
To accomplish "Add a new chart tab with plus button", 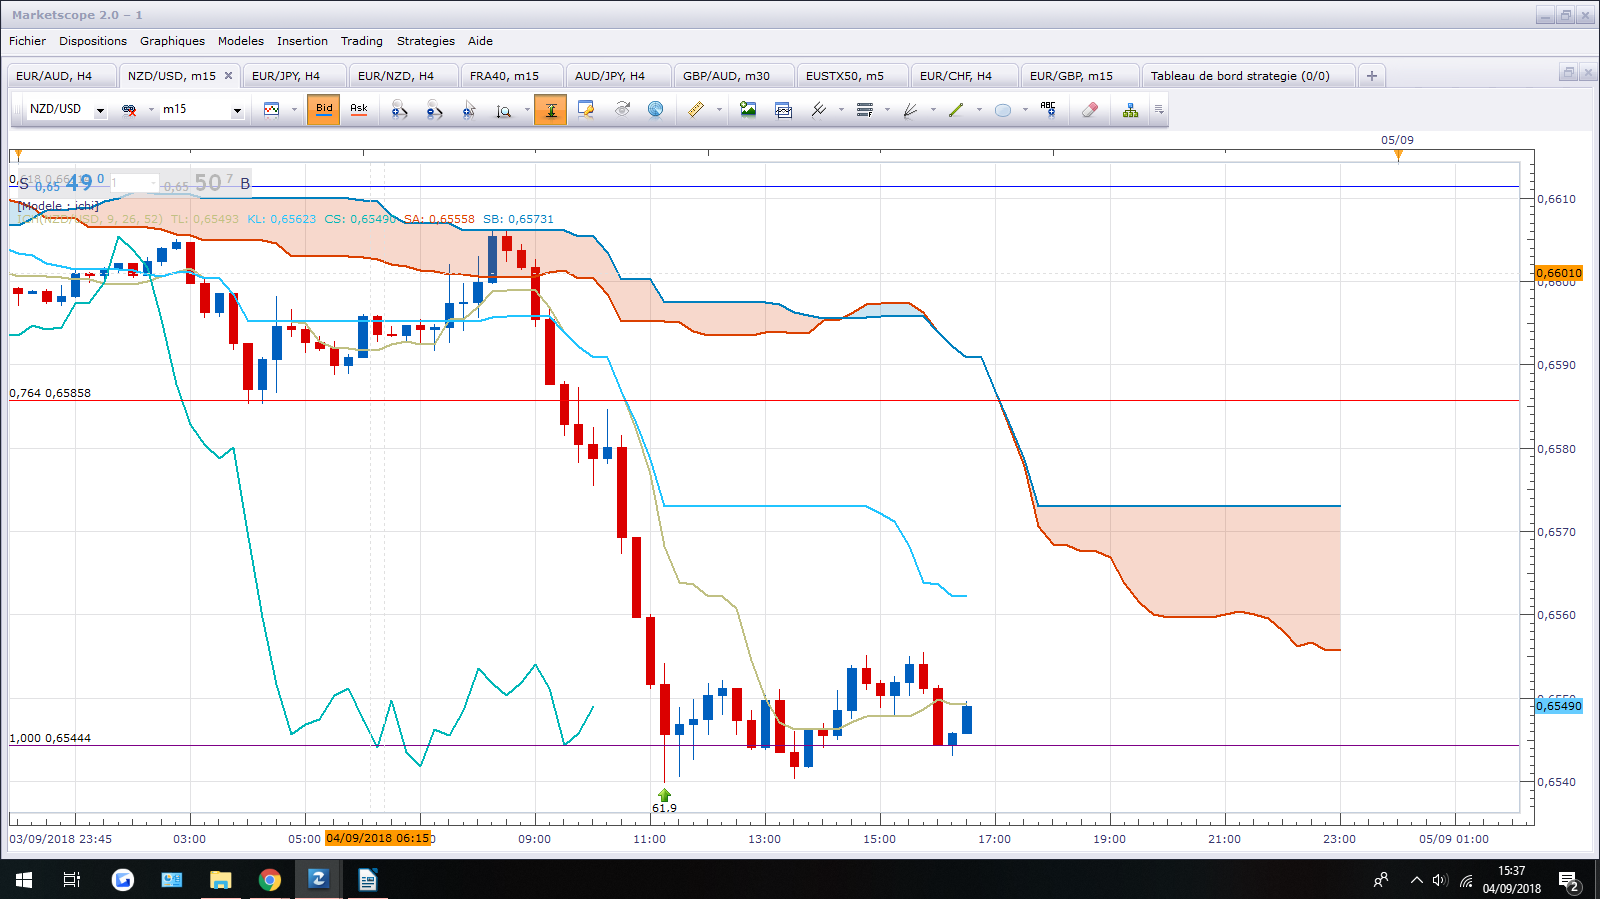I will [x=1372, y=76].
